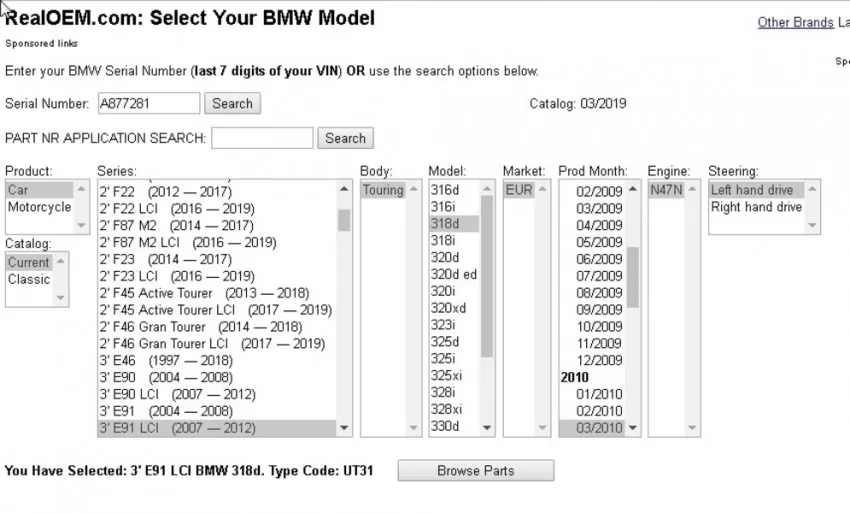
Task: Select production month 12/2009
Action: tap(593, 360)
